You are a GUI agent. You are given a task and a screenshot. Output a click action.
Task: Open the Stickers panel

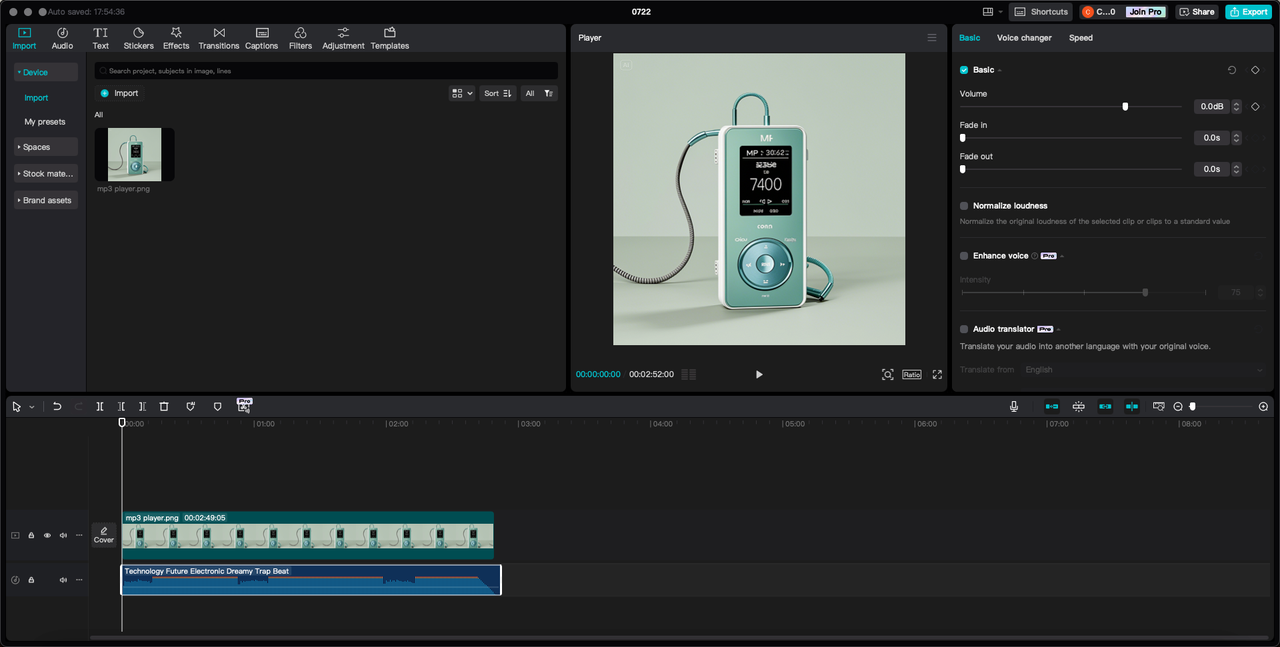138,38
